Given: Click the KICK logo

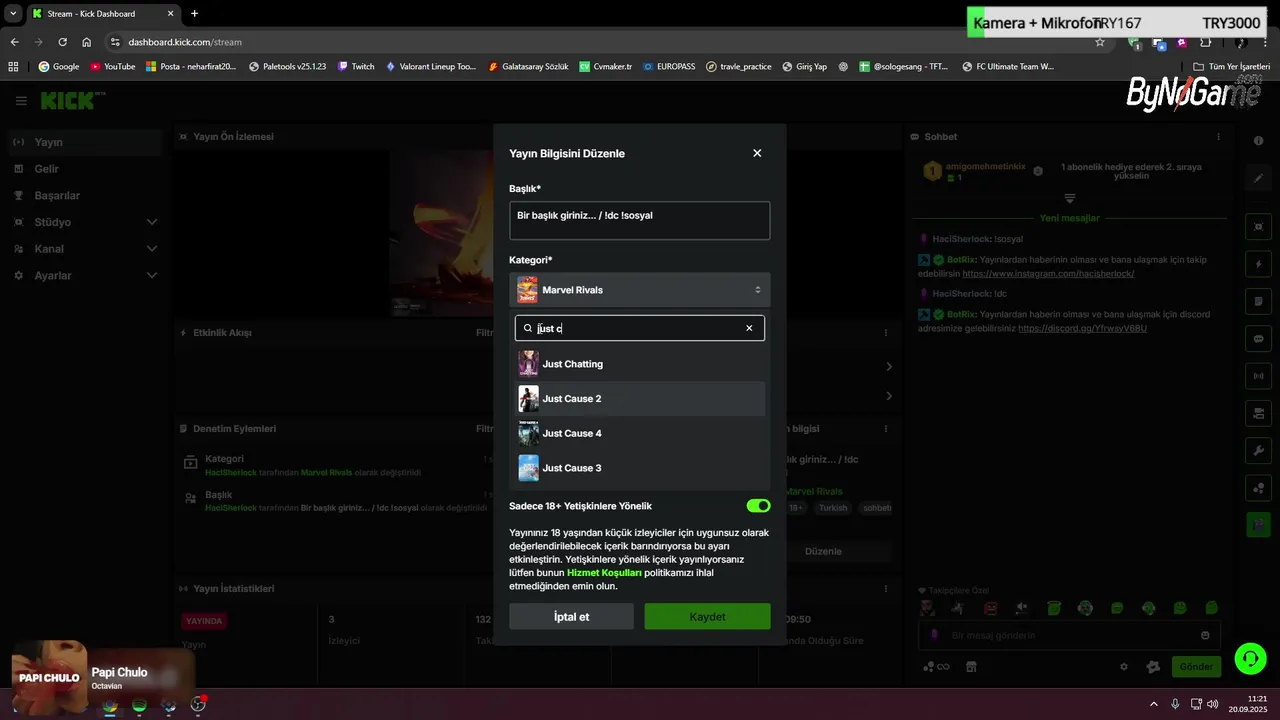Looking at the screenshot, I should 72,101.
